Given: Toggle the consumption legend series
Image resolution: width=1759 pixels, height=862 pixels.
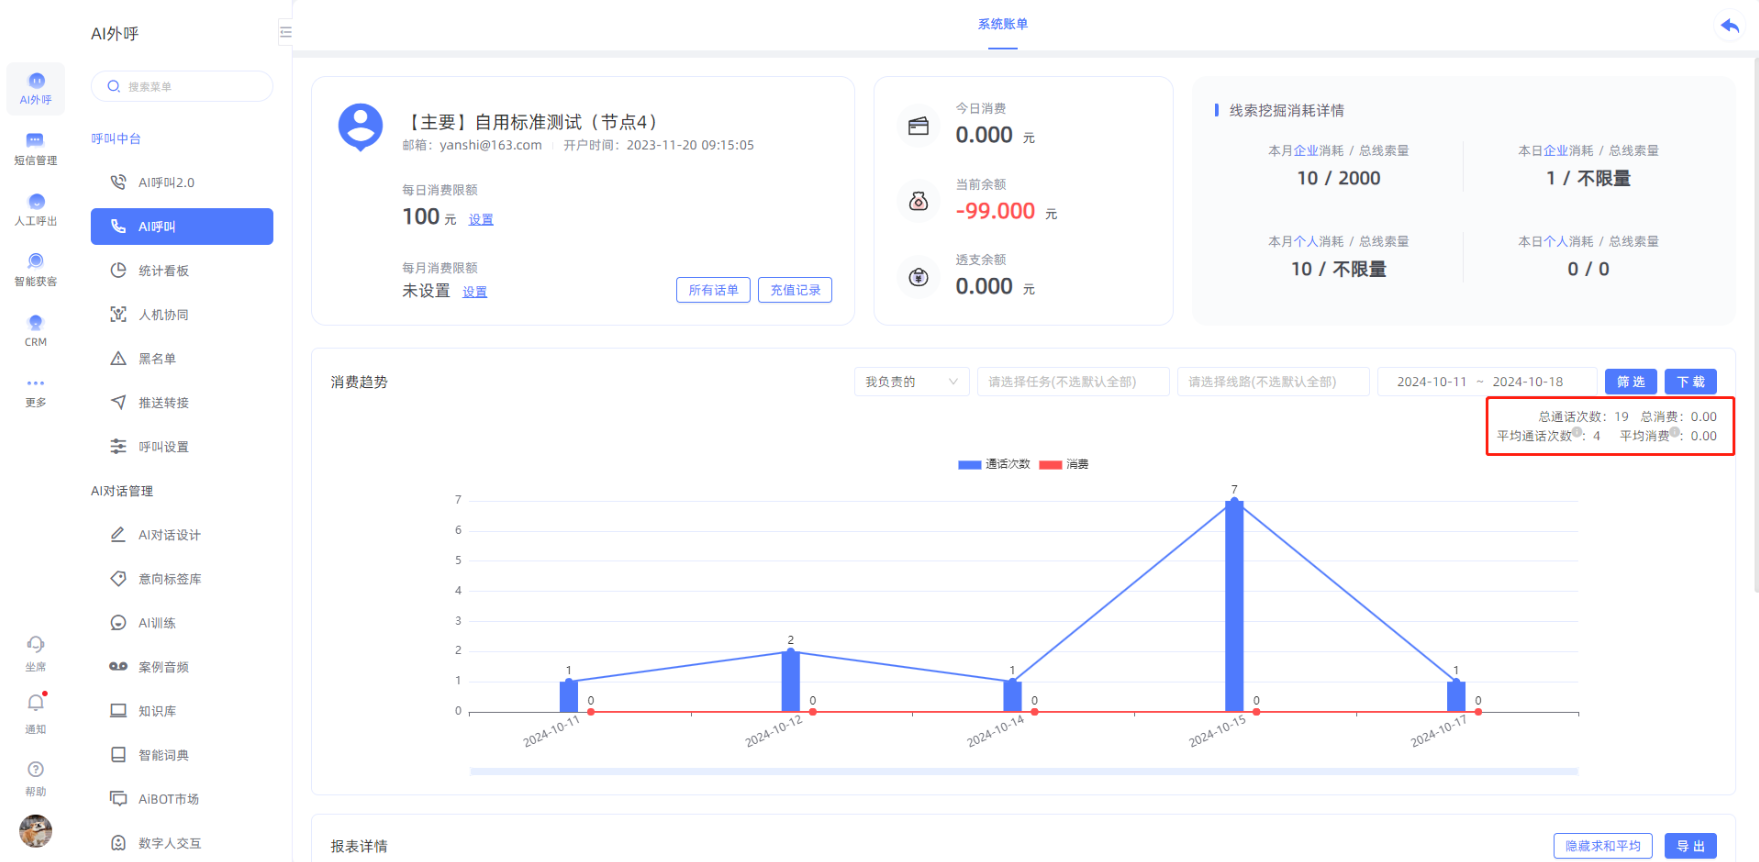Looking at the screenshot, I should coord(1064,464).
